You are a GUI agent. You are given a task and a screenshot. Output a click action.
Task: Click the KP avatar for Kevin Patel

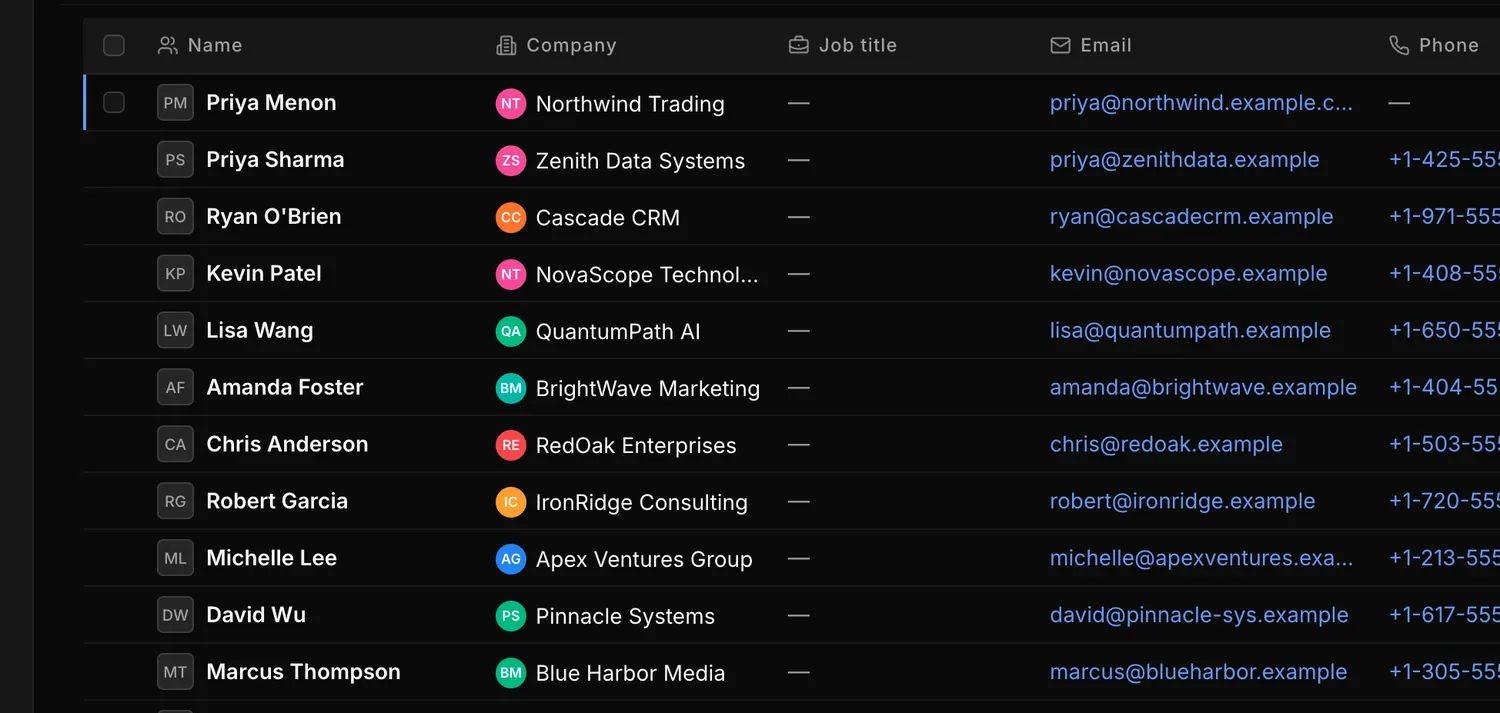(175, 274)
